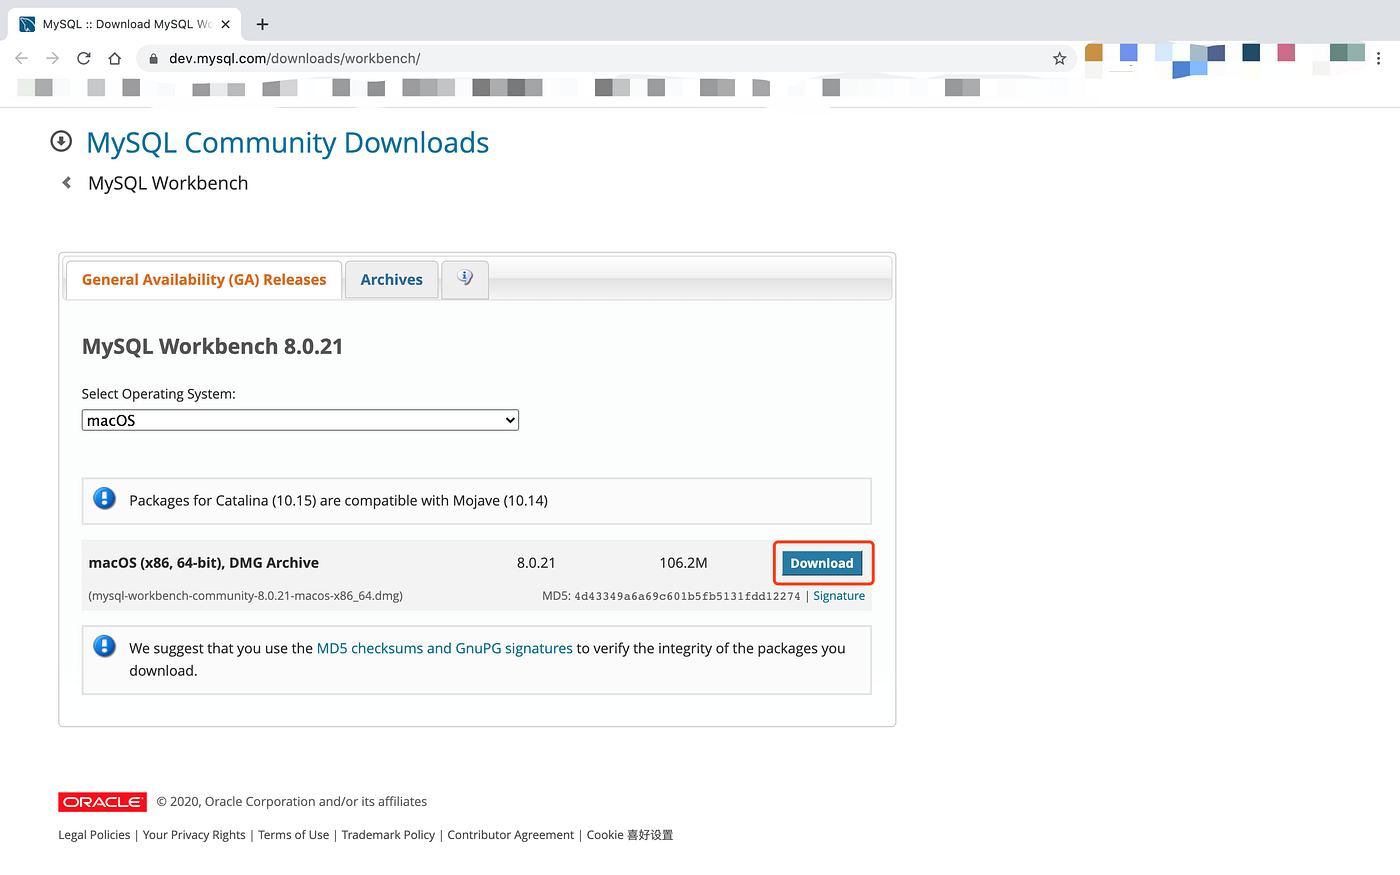Go to browser home page

tap(115, 58)
